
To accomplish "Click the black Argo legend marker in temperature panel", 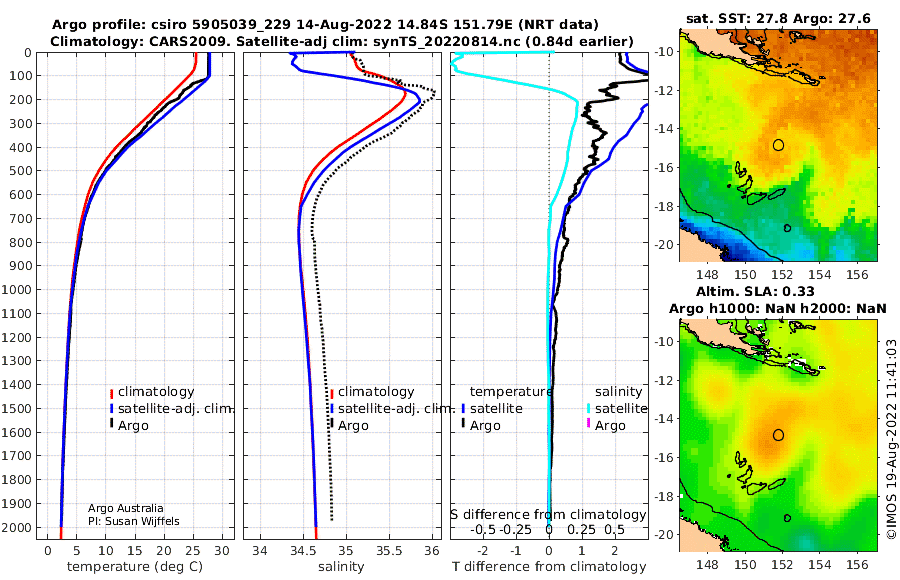I will point(111,424).
